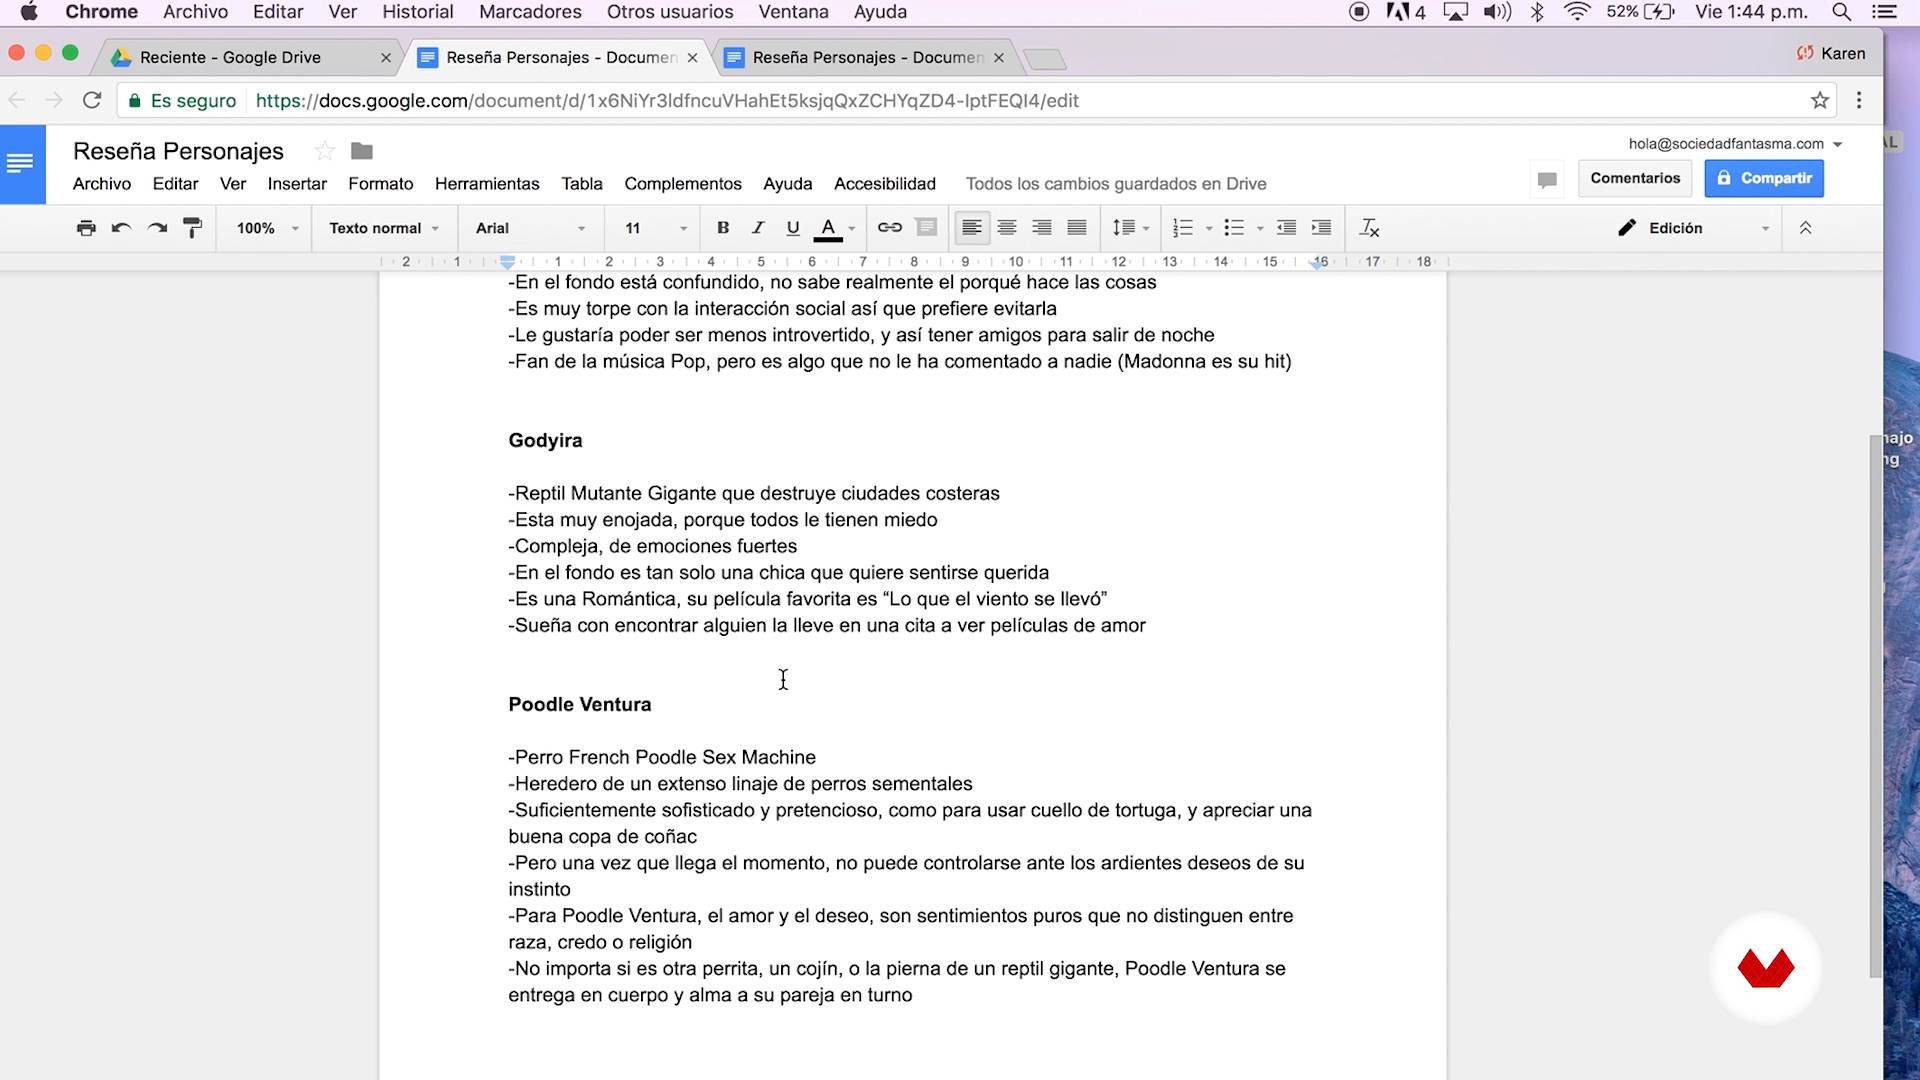Viewport: 1920px width, 1080px height.
Task: Bookmark this page with the star icon
Action: pyautogui.click(x=1819, y=100)
